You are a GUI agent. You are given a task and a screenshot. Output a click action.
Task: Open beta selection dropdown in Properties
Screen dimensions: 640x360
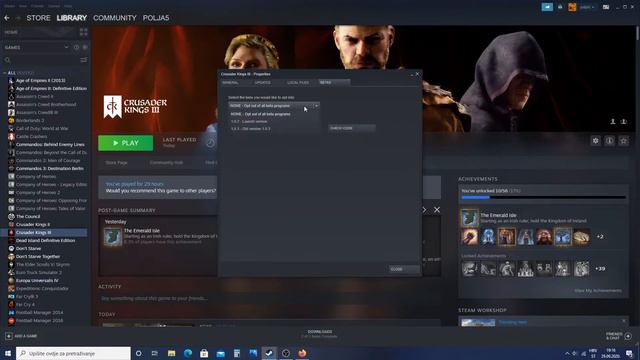(273, 106)
